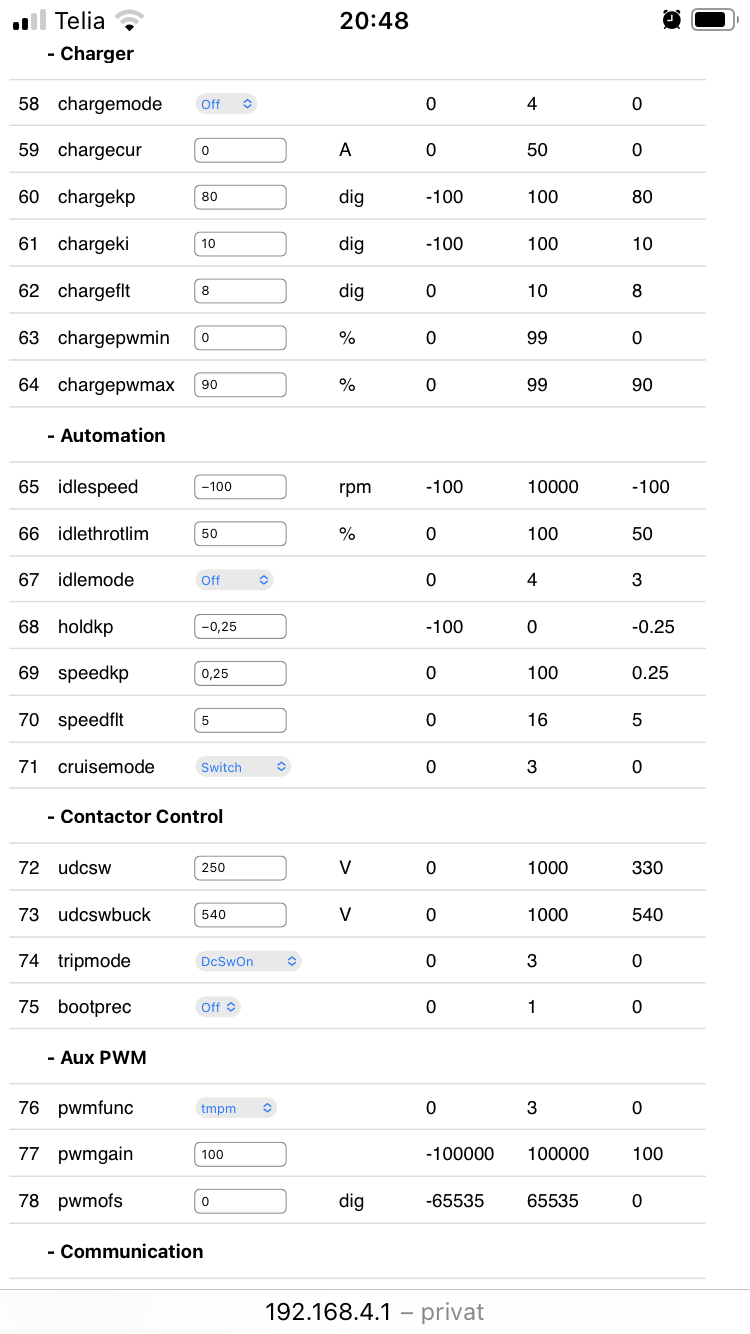Open the chargemode dropdown
The image size is (750, 1334).
[226, 104]
